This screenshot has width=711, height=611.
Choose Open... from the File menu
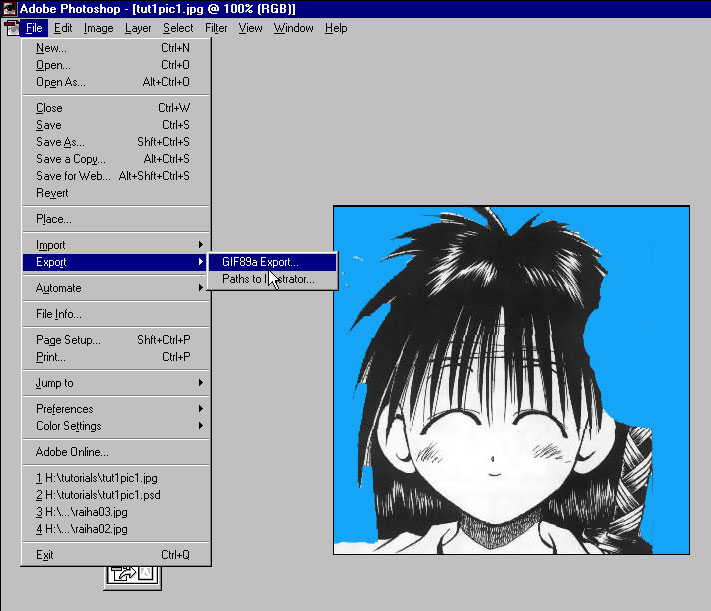coord(117,65)
